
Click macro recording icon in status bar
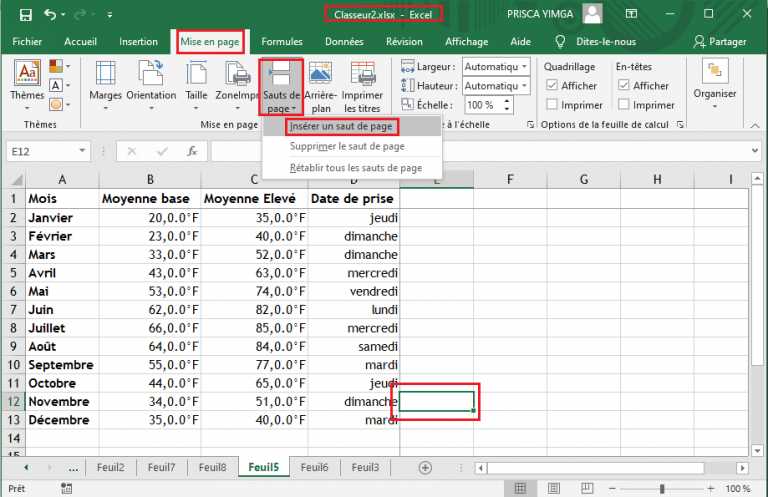coord(66,488)
